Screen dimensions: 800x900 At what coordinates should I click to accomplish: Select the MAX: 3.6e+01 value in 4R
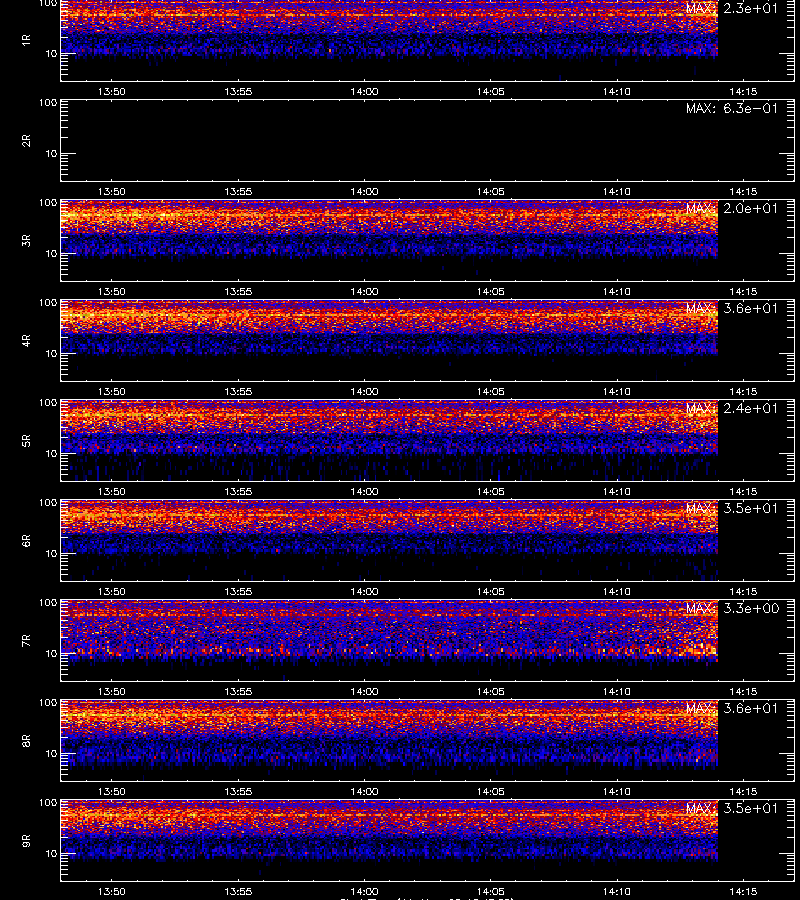[732, 308]
